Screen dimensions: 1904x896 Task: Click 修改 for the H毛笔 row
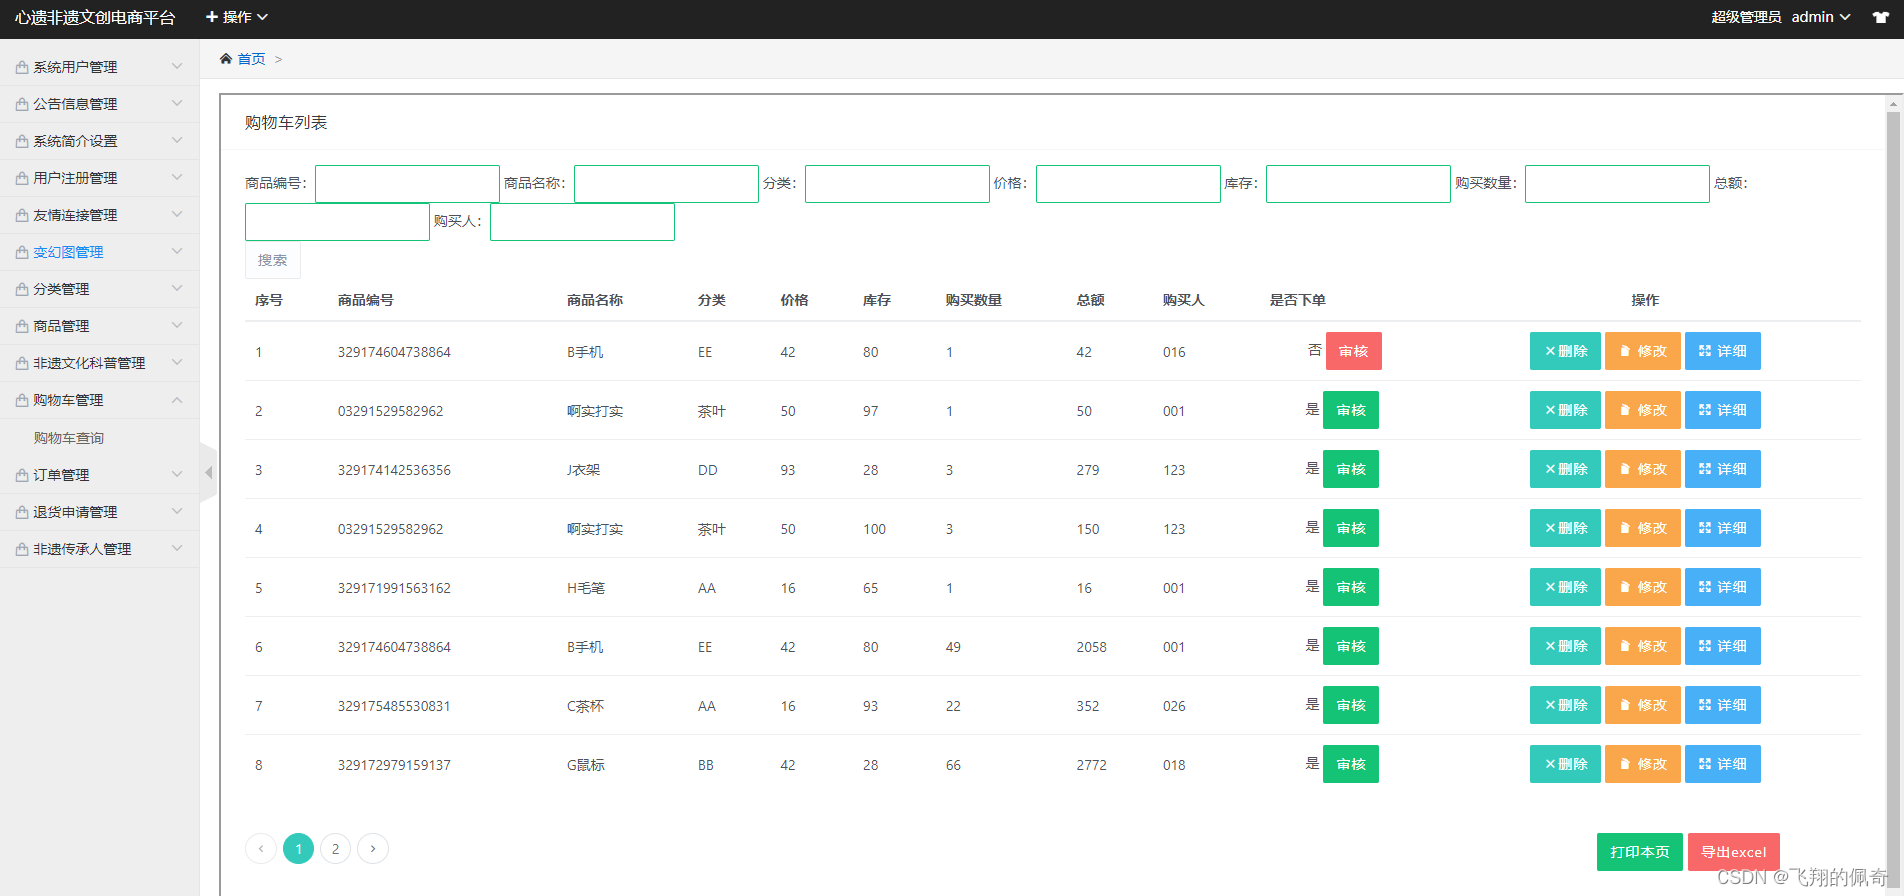[x=1643, y=587]
